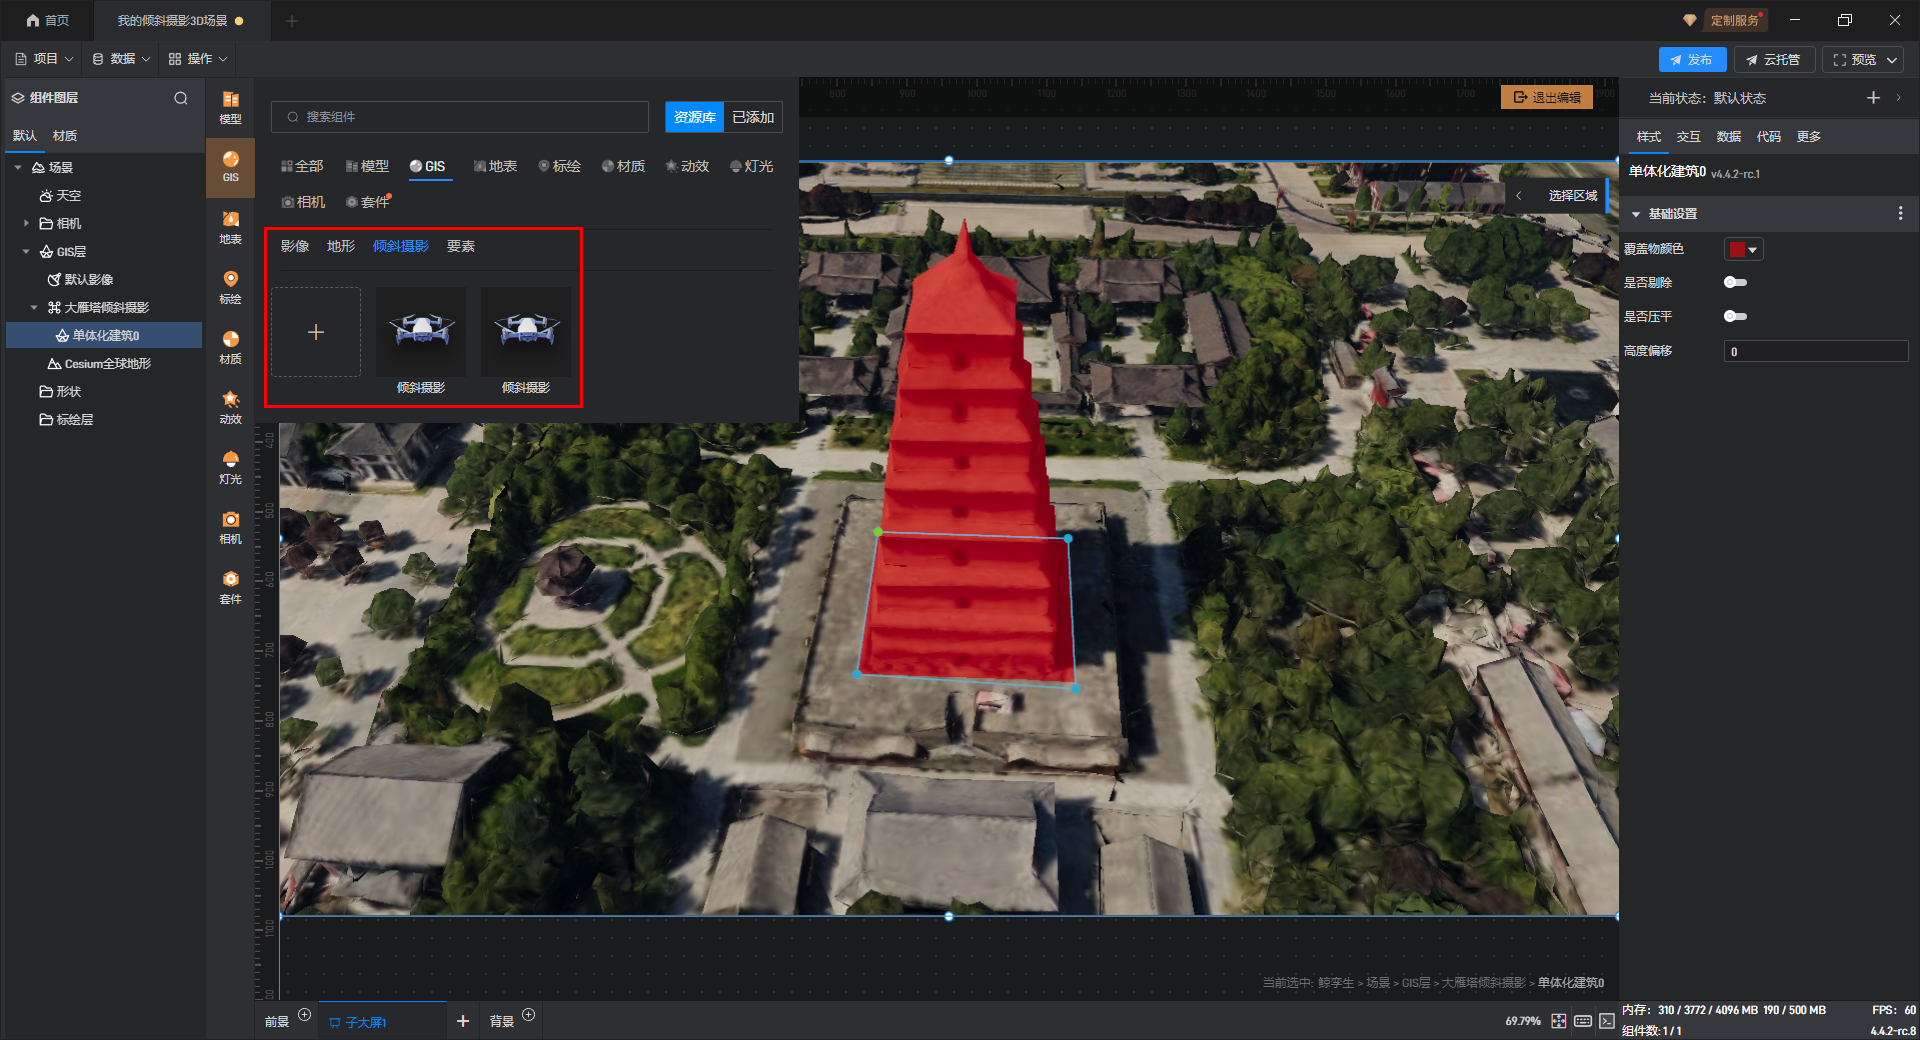Click the 选择区域 button
The width and height of the screenshot is (1920, 1040).
pyautogui.click(x=1573, y=196)
